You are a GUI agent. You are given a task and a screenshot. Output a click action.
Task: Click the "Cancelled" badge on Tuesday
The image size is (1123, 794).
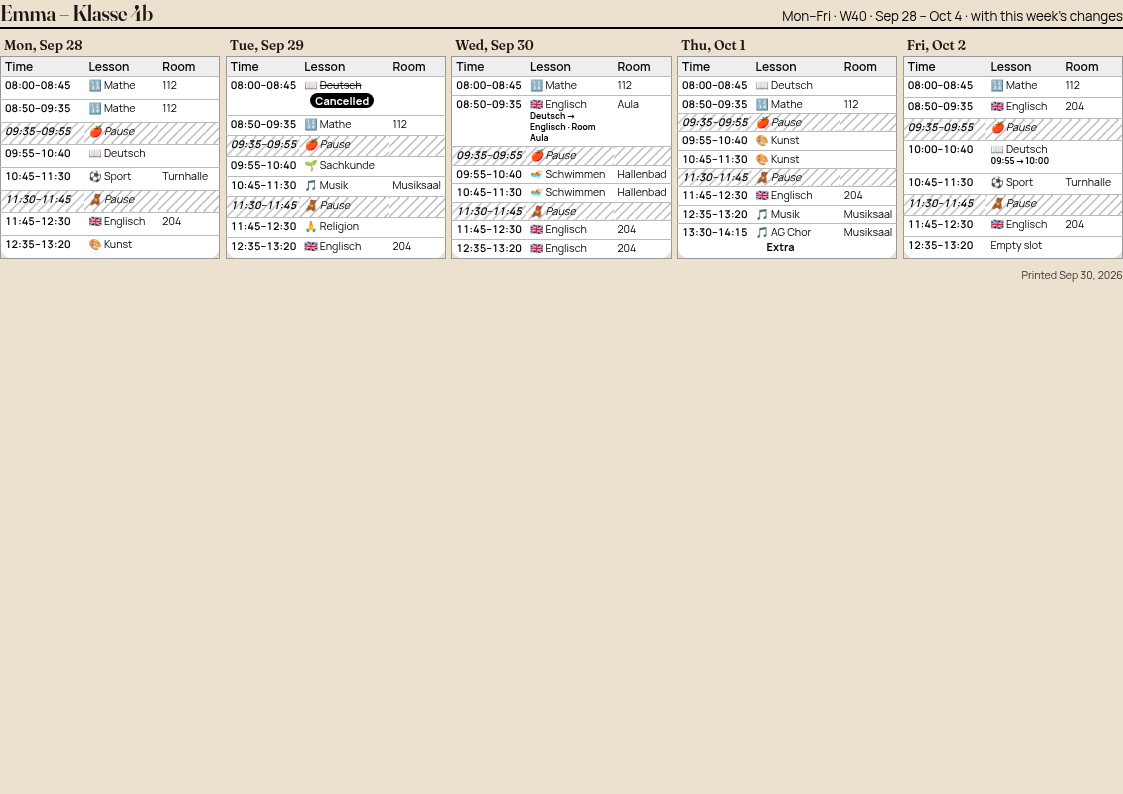[342, 101]
